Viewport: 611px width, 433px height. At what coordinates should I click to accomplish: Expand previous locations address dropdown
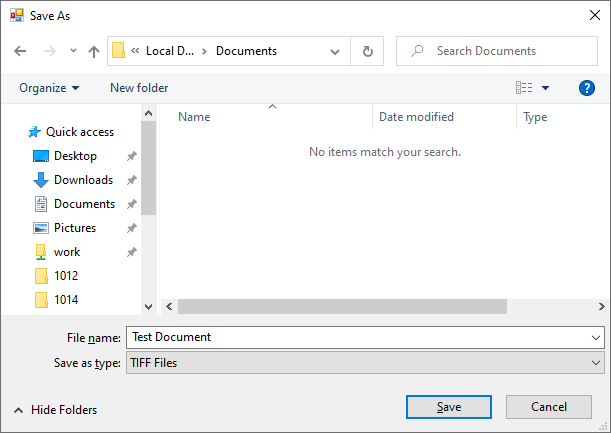(335, 51)
